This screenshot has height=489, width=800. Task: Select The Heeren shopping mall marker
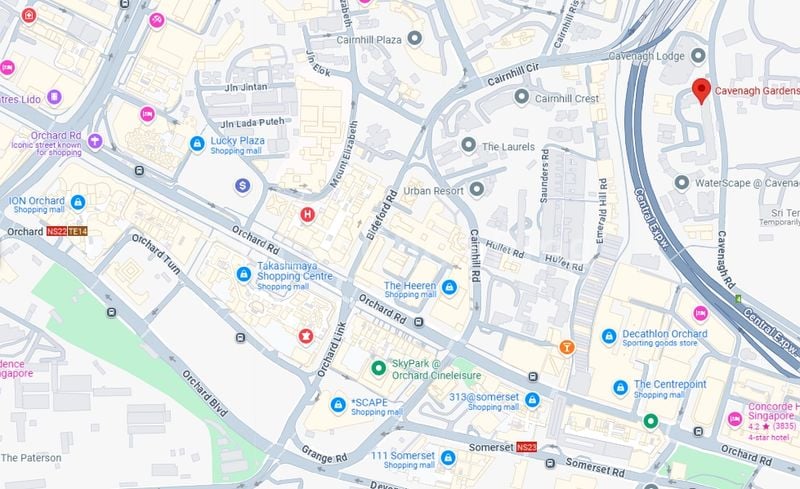(x=449, y=287)
